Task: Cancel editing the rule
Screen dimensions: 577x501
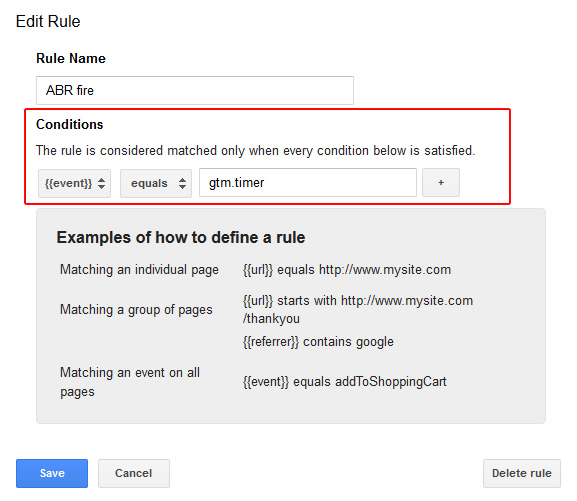Action: click(134, 473)
